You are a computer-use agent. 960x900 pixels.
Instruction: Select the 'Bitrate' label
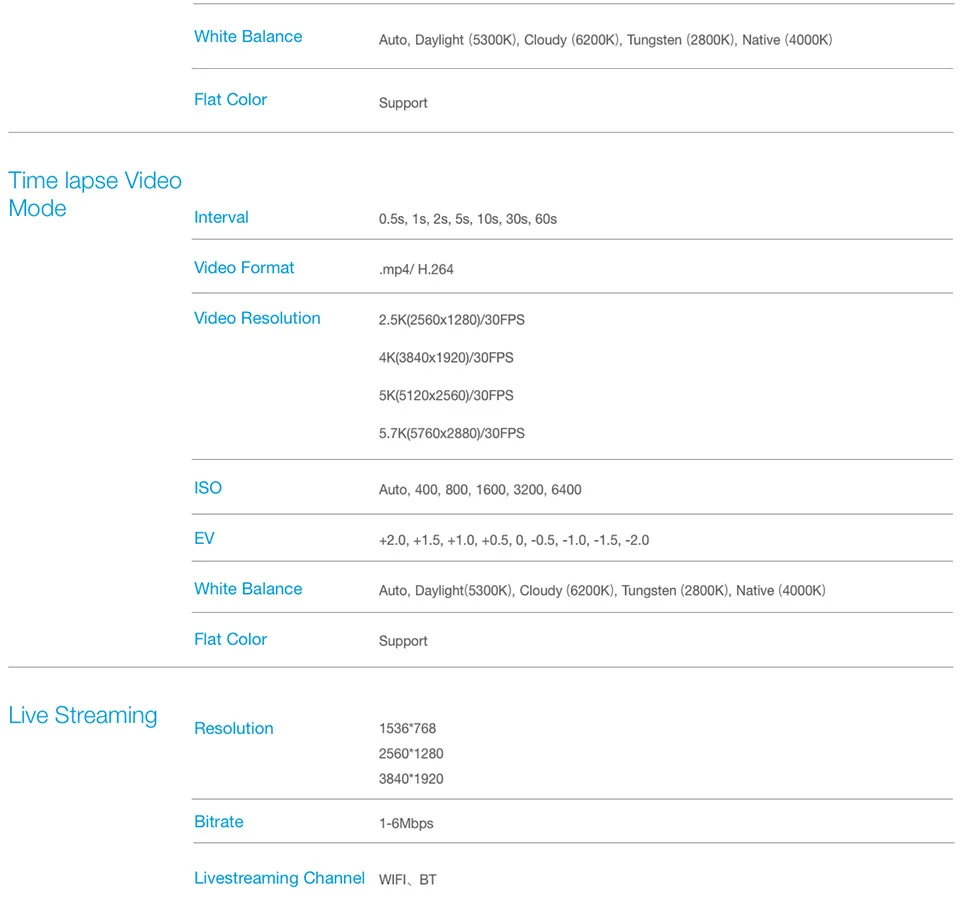[x=219, y=822]
